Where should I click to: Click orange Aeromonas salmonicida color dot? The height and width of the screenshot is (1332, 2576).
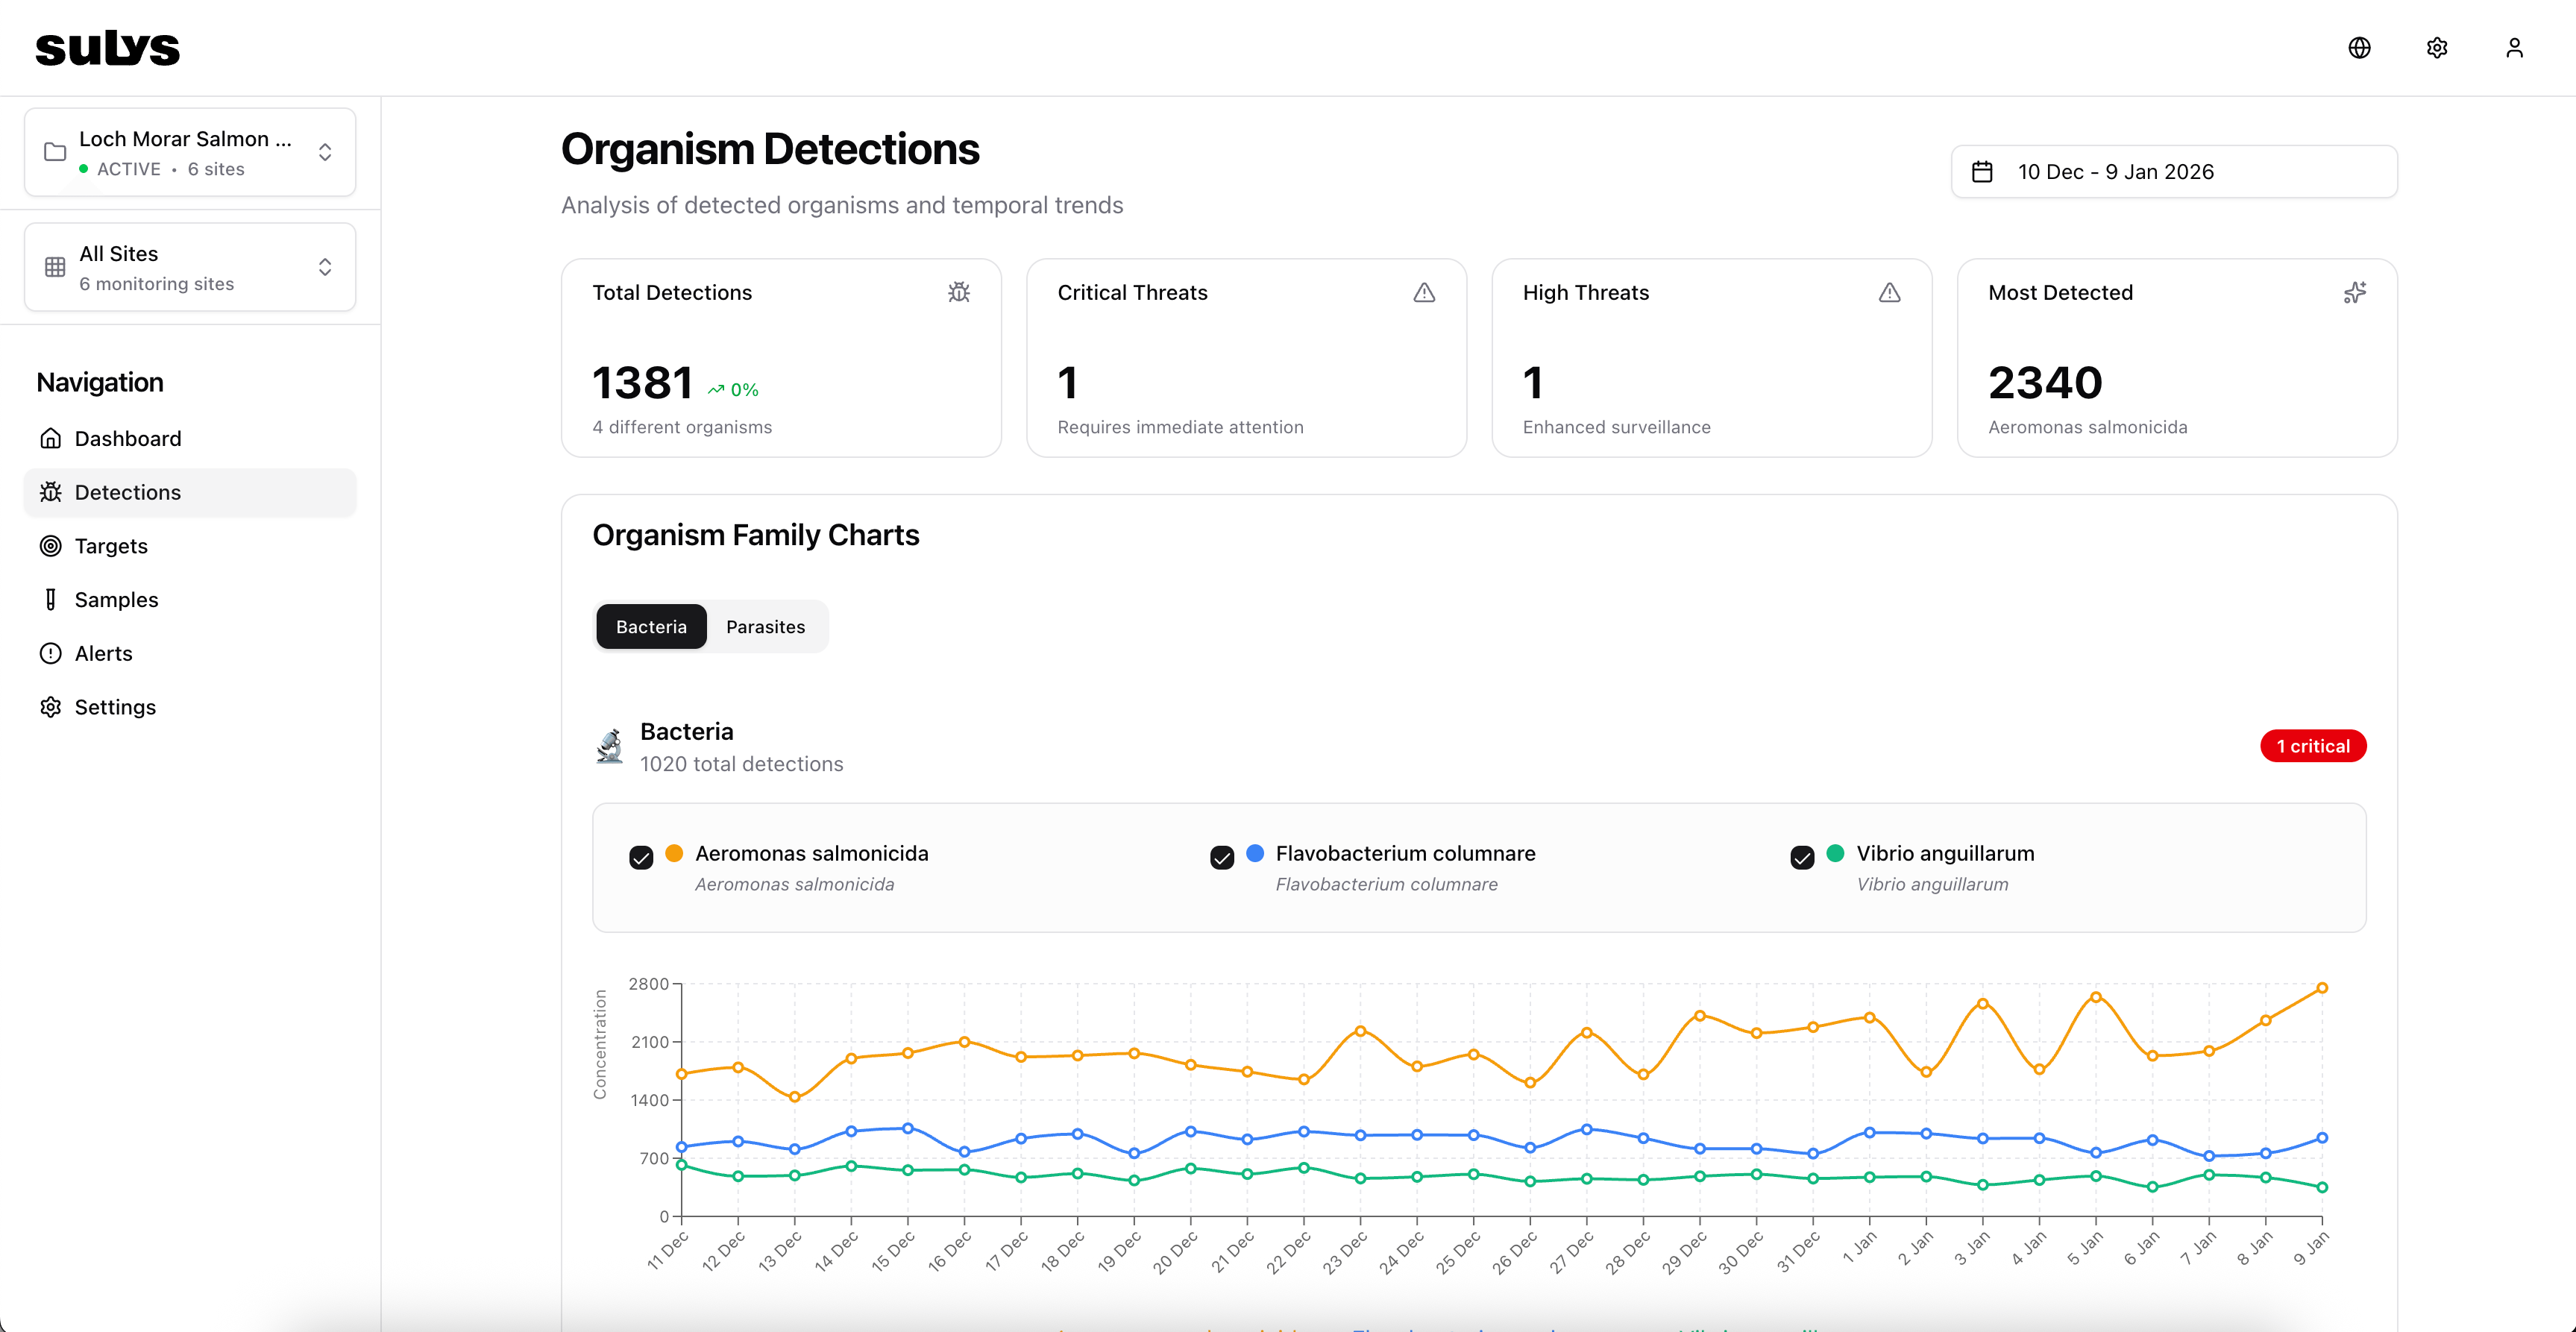tap(674, 853)
